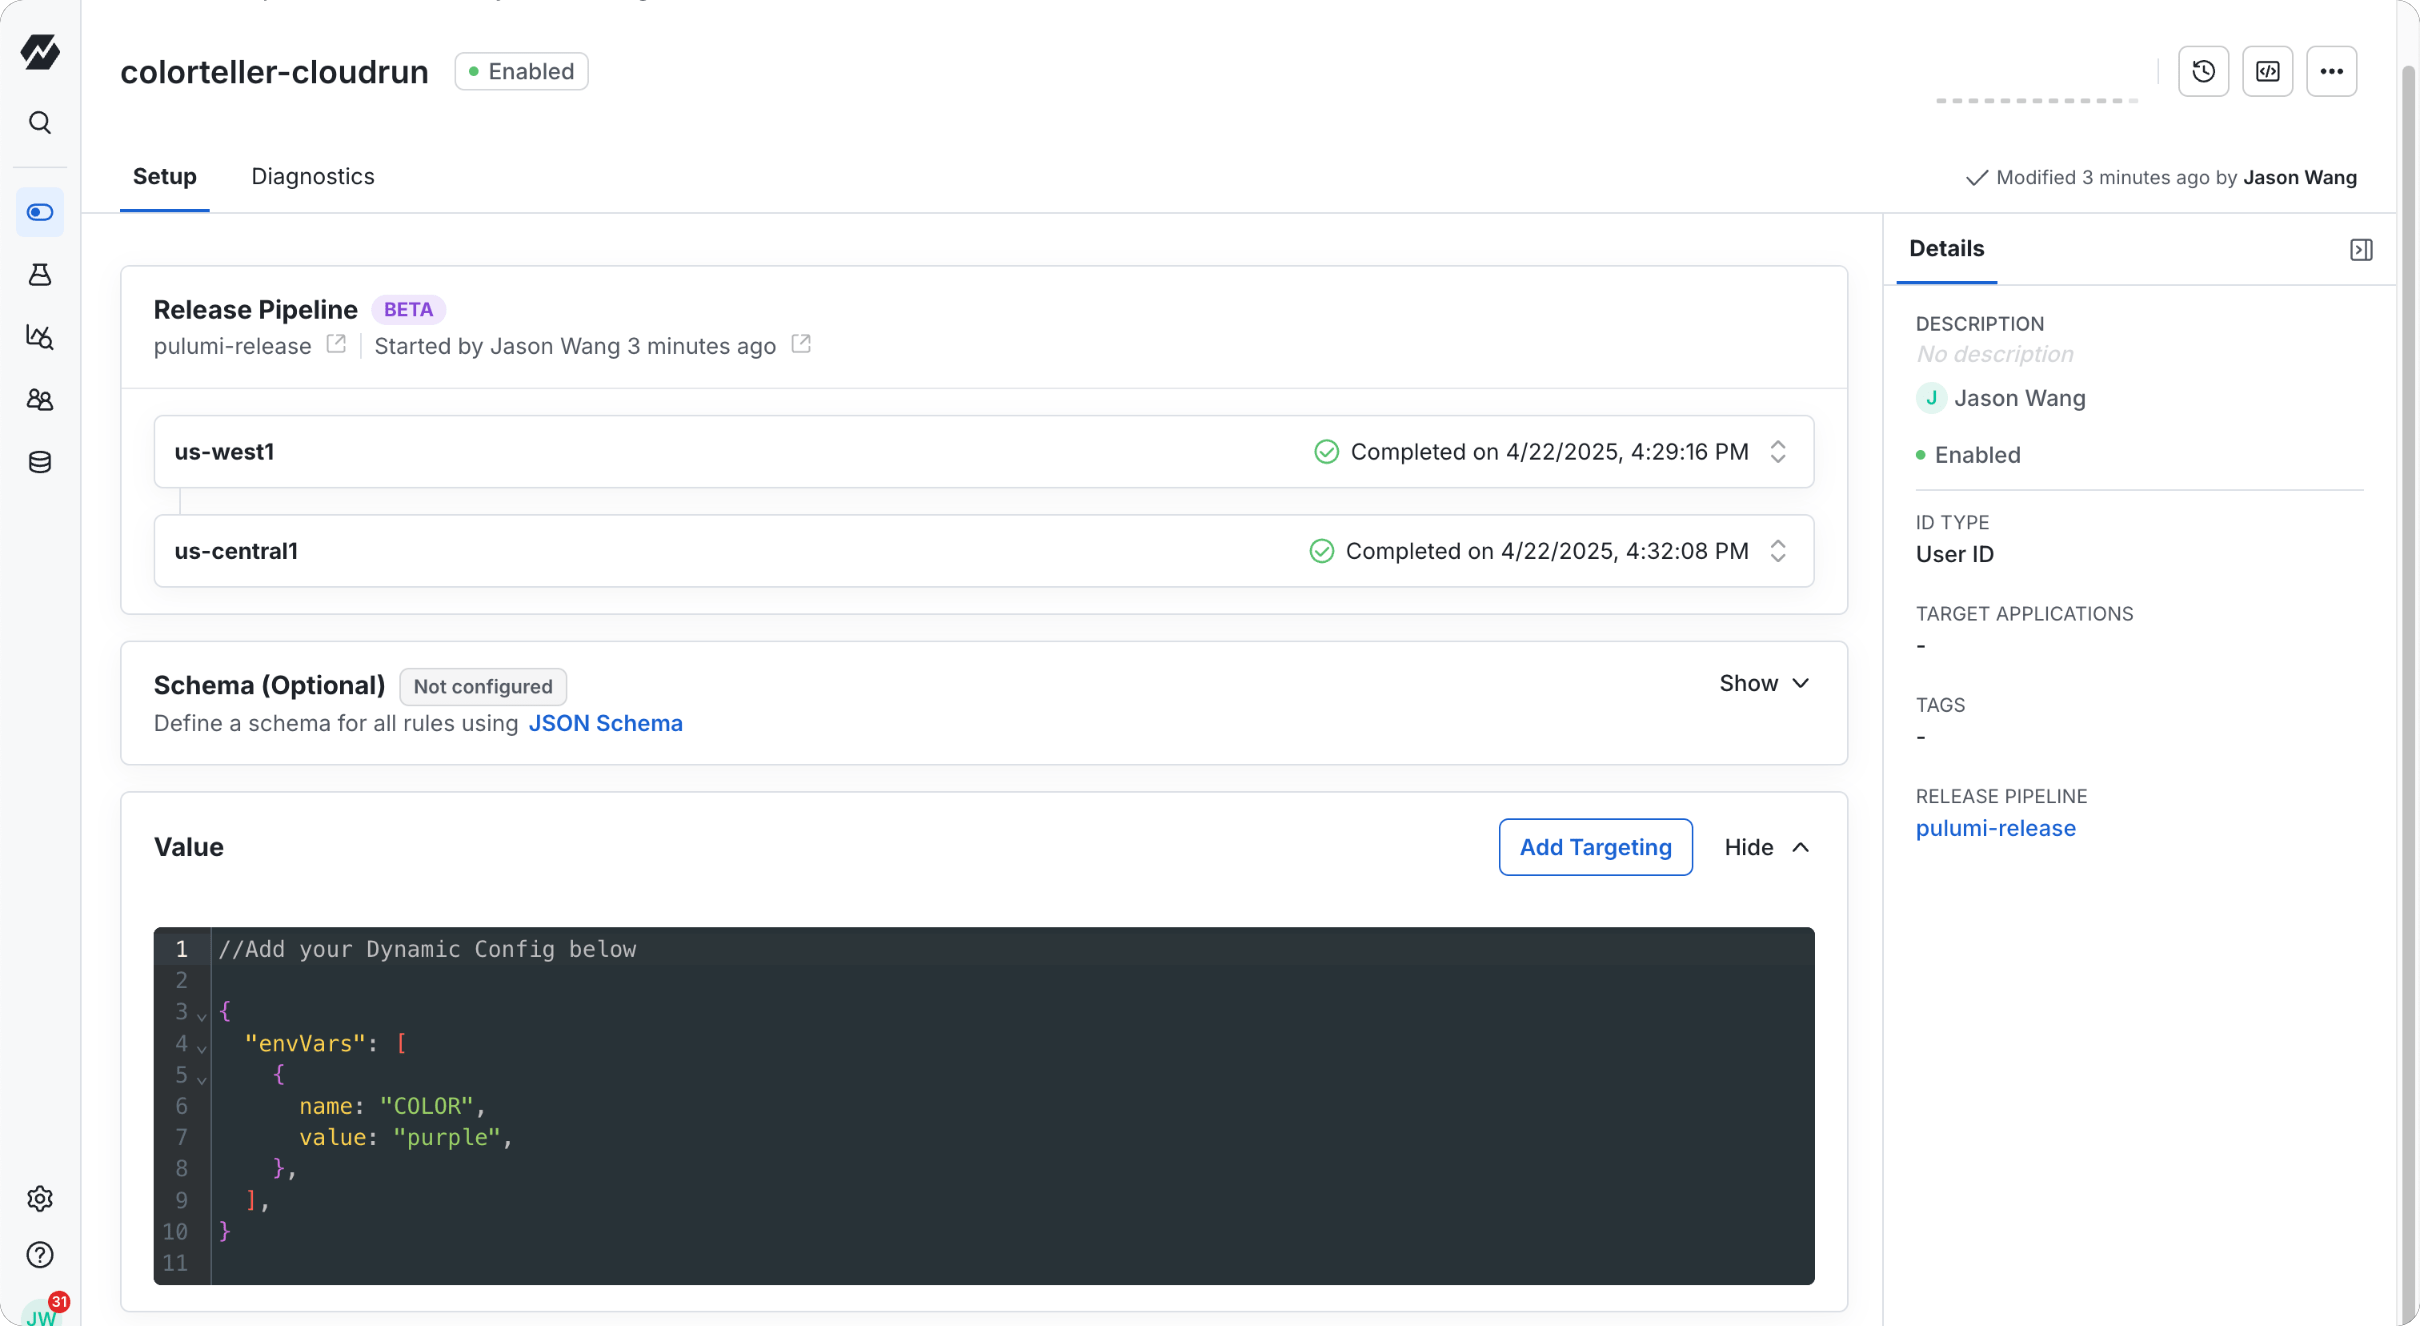The height and width of the screenshot is (1326, 2420).
Task: Open the Users icon in sidebar
Action: point(40,400)
